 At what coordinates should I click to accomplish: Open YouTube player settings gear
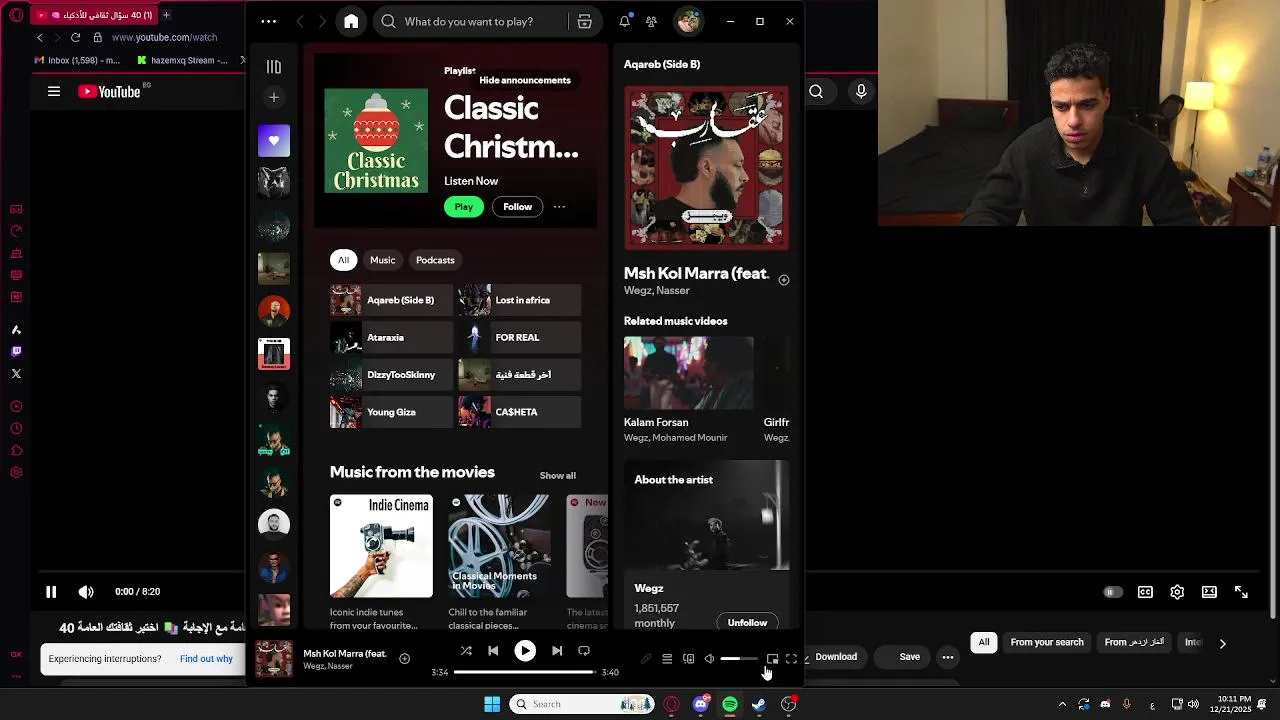click(1177, 592)
